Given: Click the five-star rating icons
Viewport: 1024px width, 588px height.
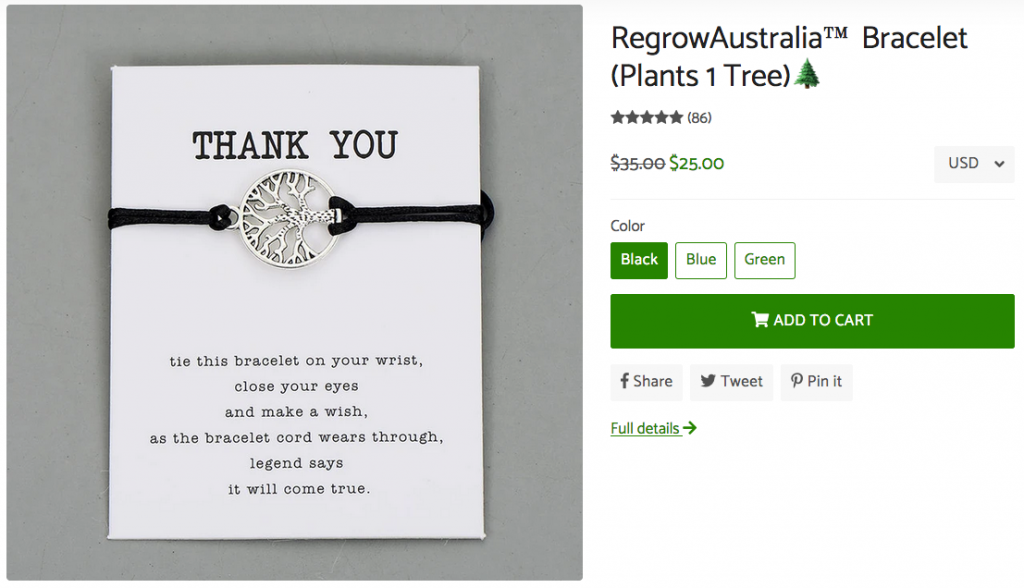Looking at the screenshot, I should (647, 118).
